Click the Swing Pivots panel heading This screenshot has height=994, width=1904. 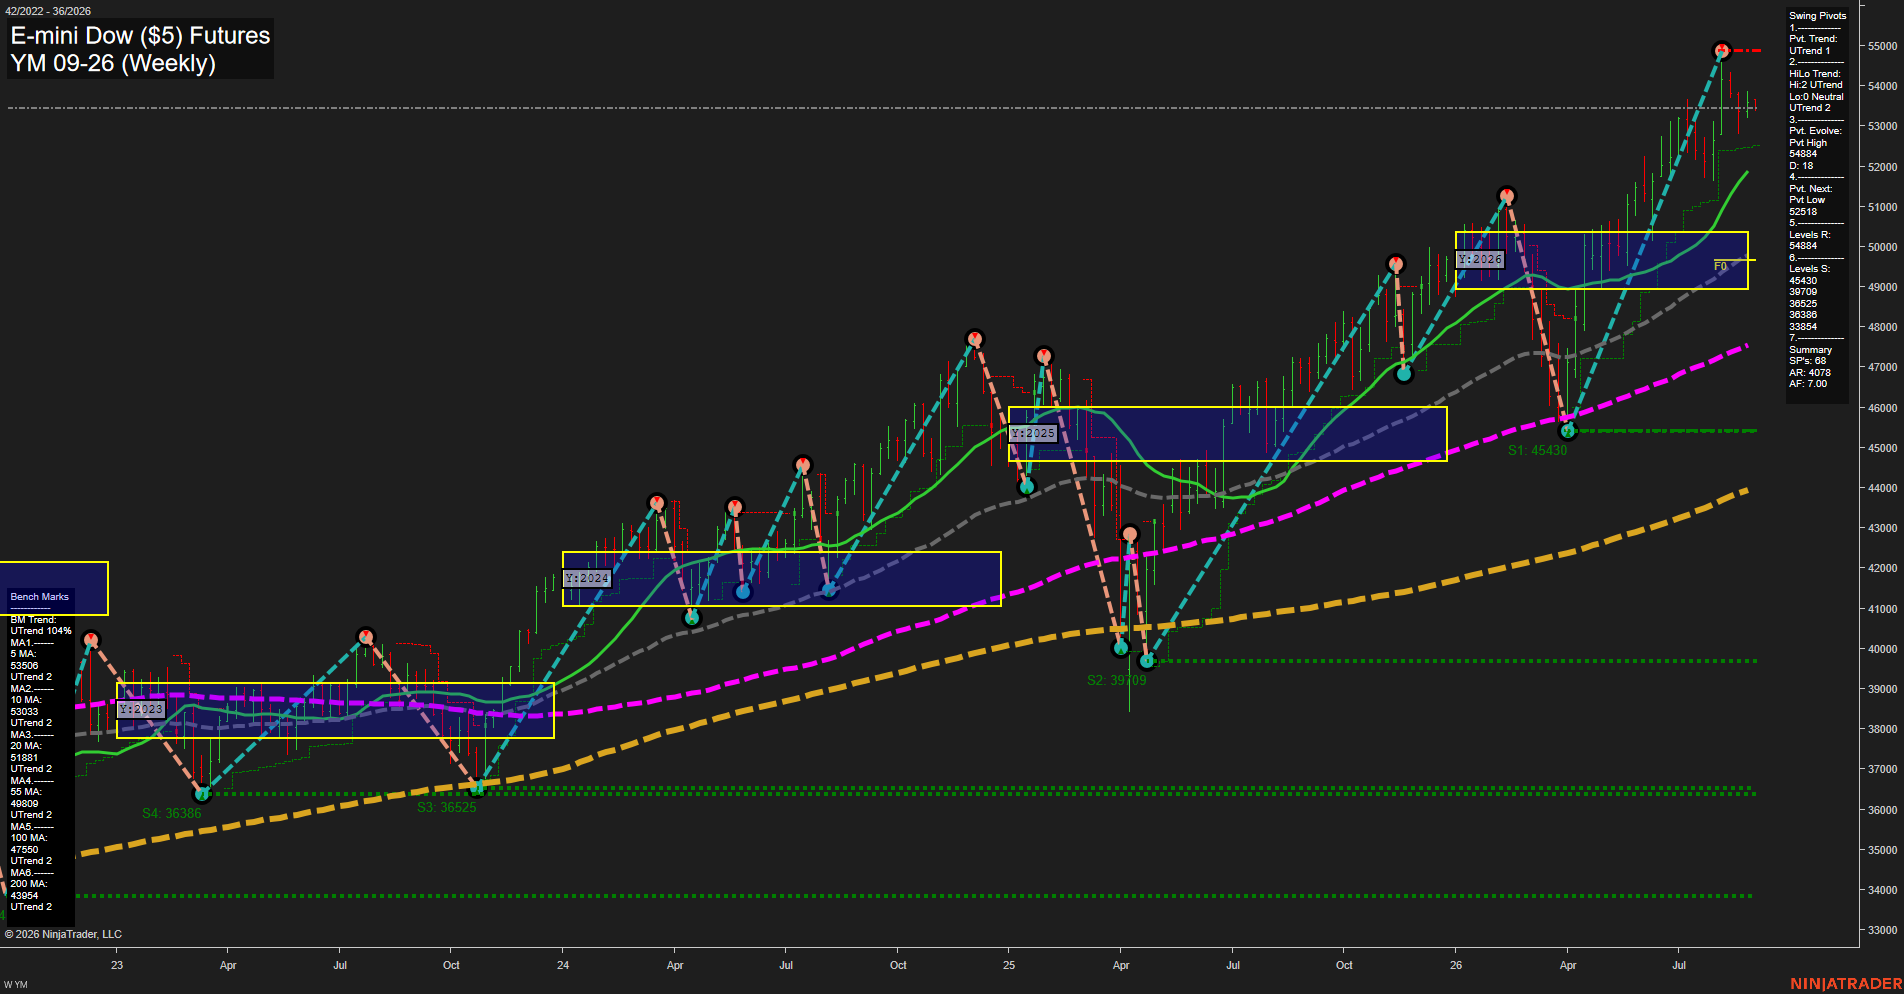coord(1817,16)
